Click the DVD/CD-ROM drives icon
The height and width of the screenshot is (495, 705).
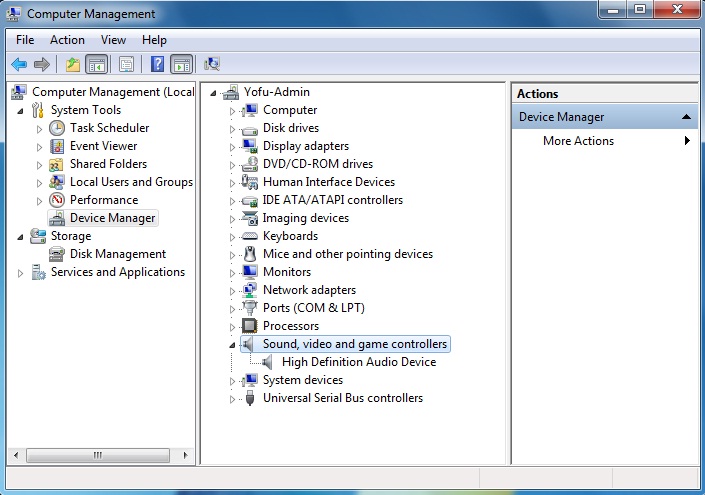coord(250,164)
